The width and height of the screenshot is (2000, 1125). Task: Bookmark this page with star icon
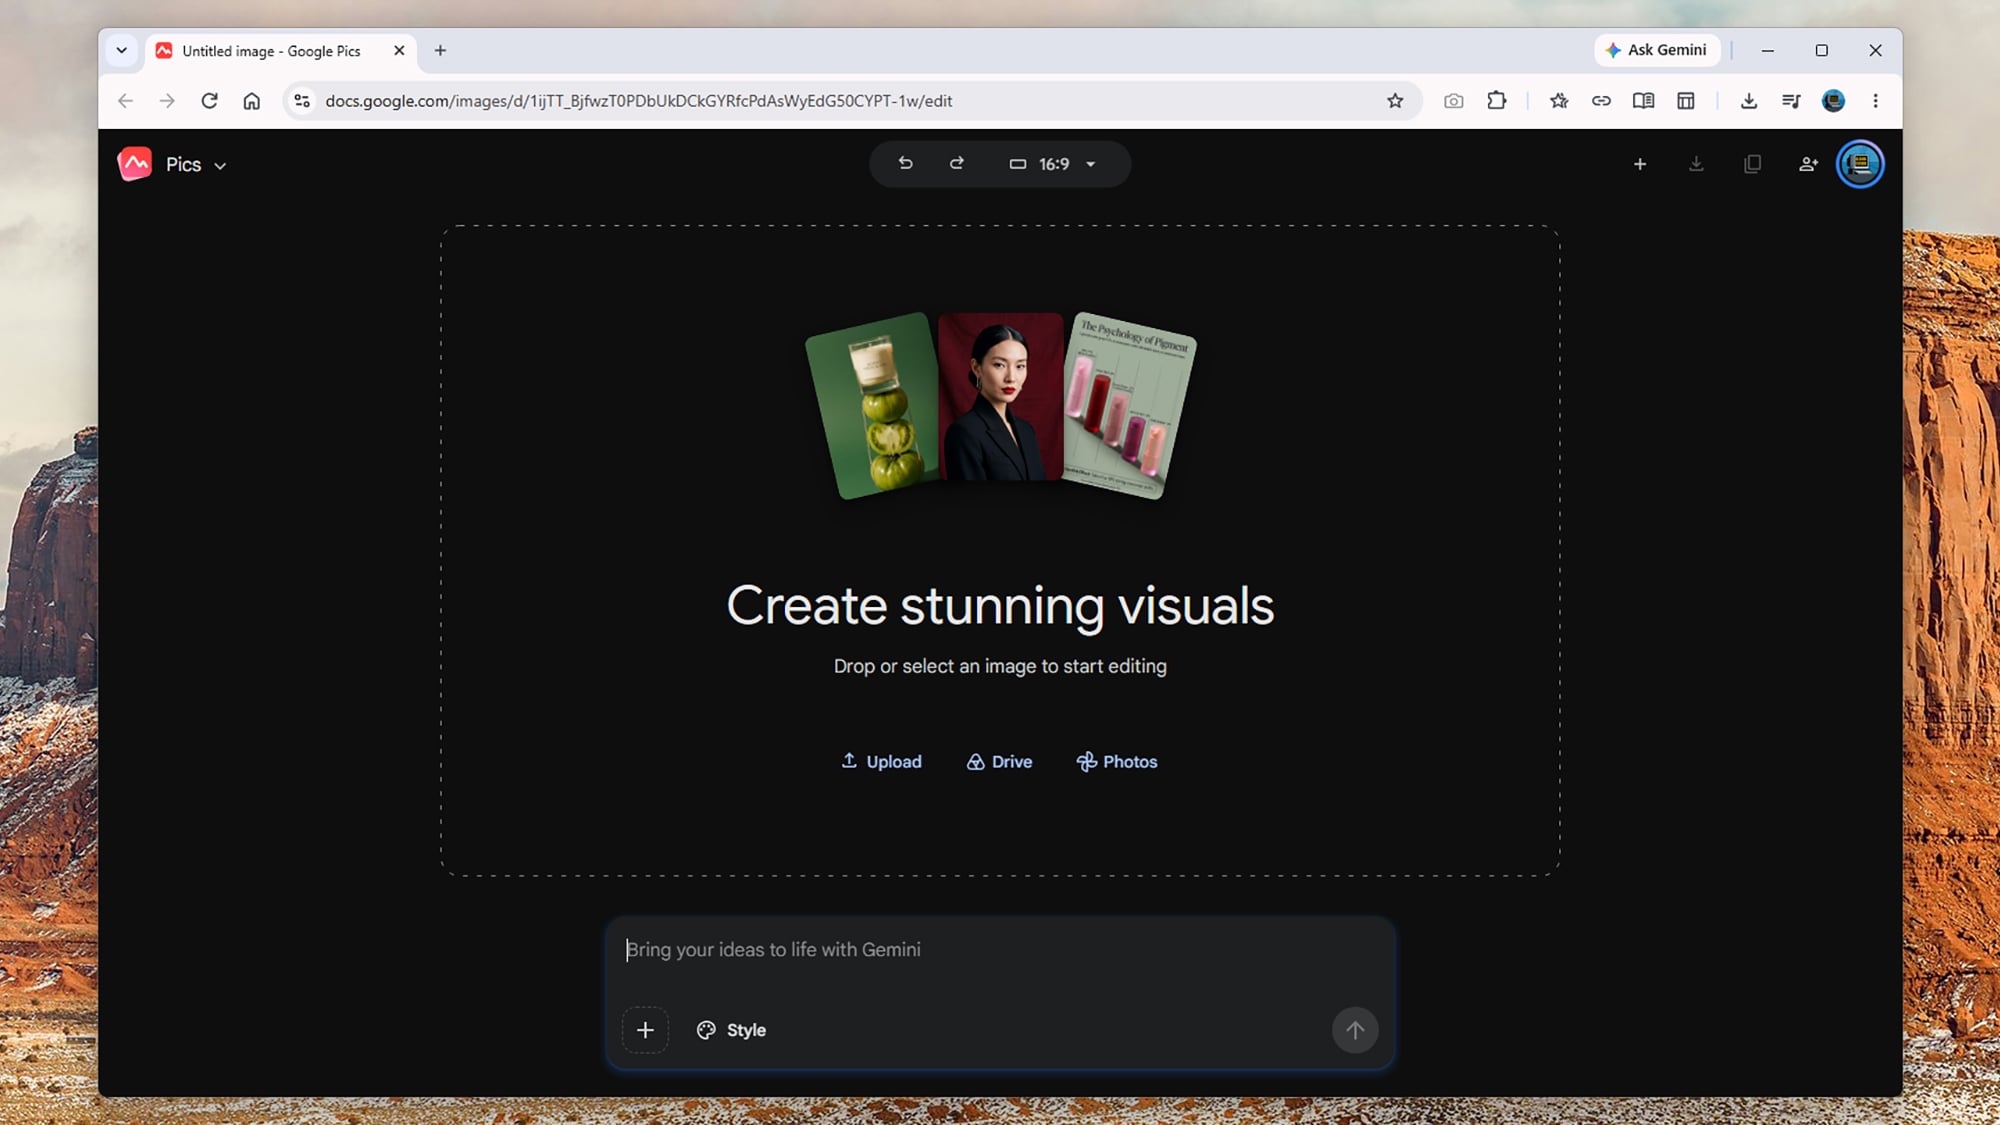tap(1395, 101)
